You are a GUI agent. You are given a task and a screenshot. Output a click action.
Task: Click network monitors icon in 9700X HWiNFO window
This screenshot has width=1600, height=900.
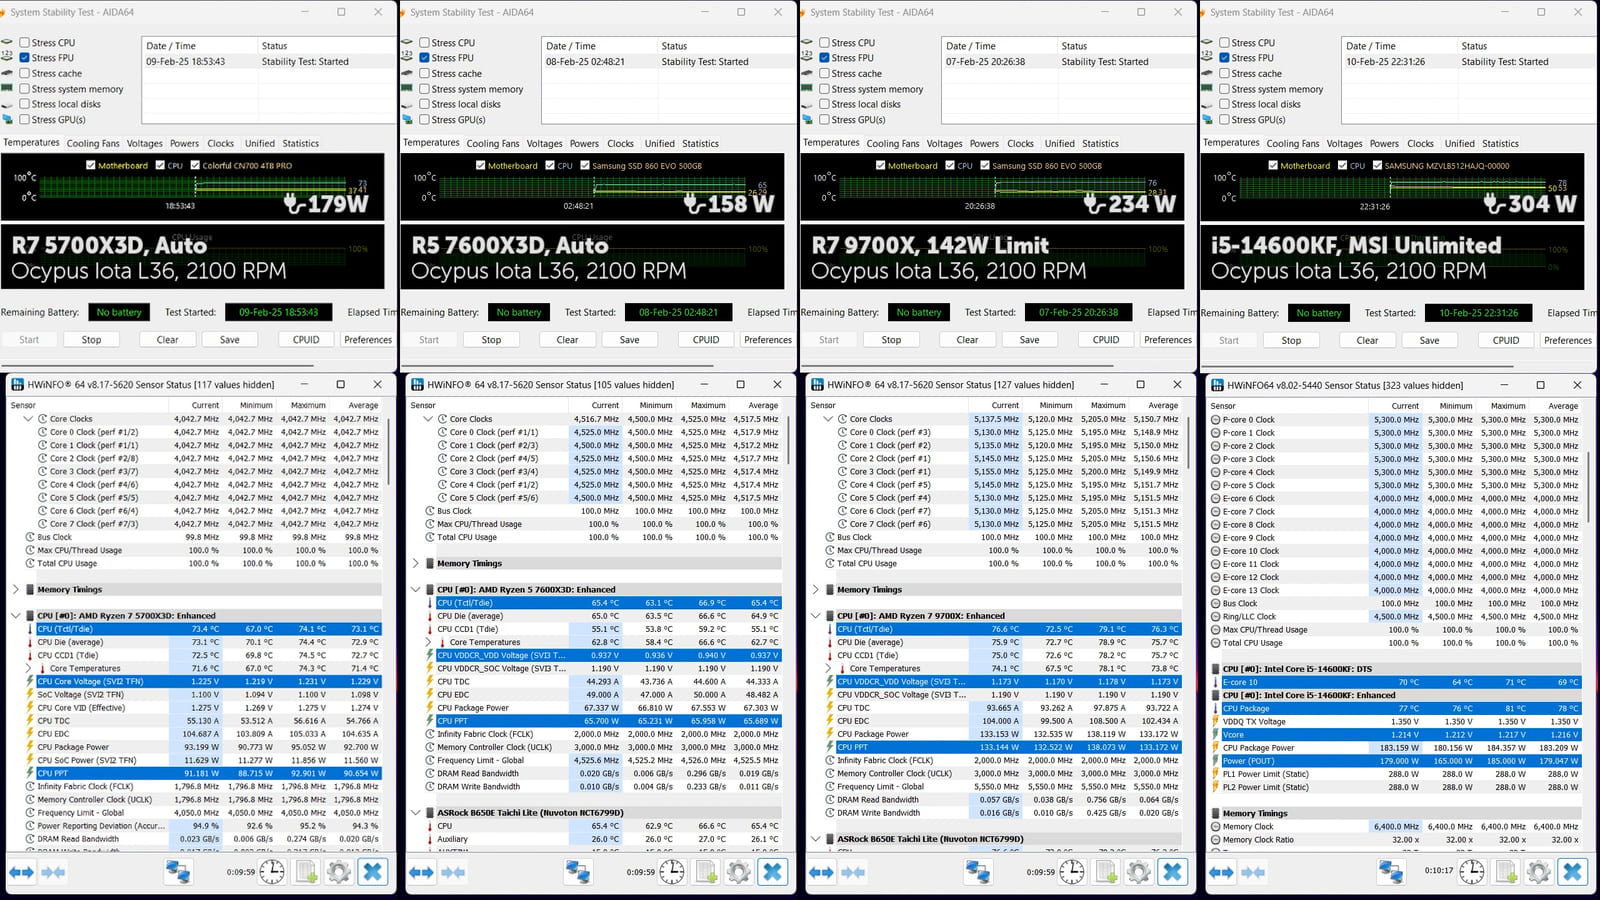click(x=978, y=872)
